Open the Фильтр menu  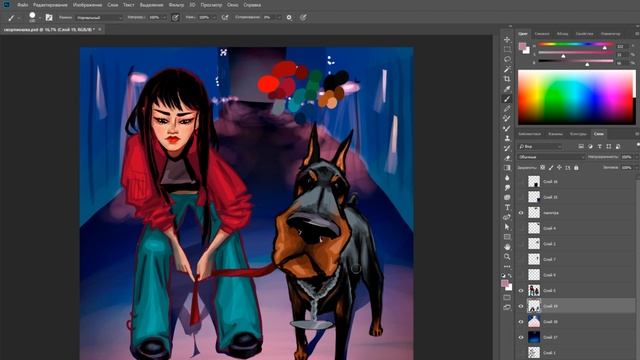[x=176, y=5]
